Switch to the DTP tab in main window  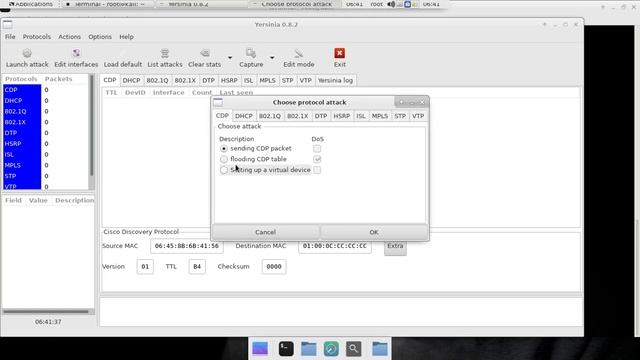[208, 80]
